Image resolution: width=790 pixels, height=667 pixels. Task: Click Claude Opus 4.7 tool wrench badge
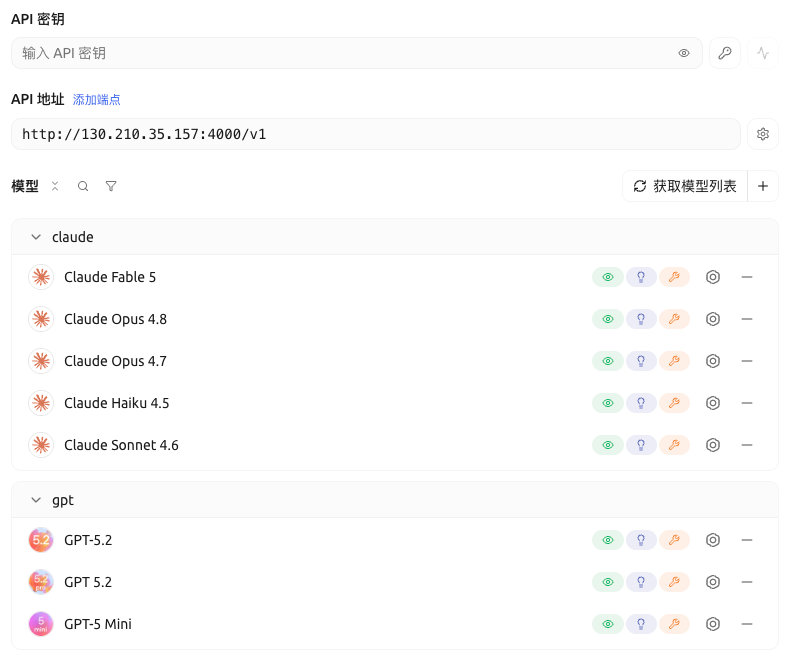674,361
